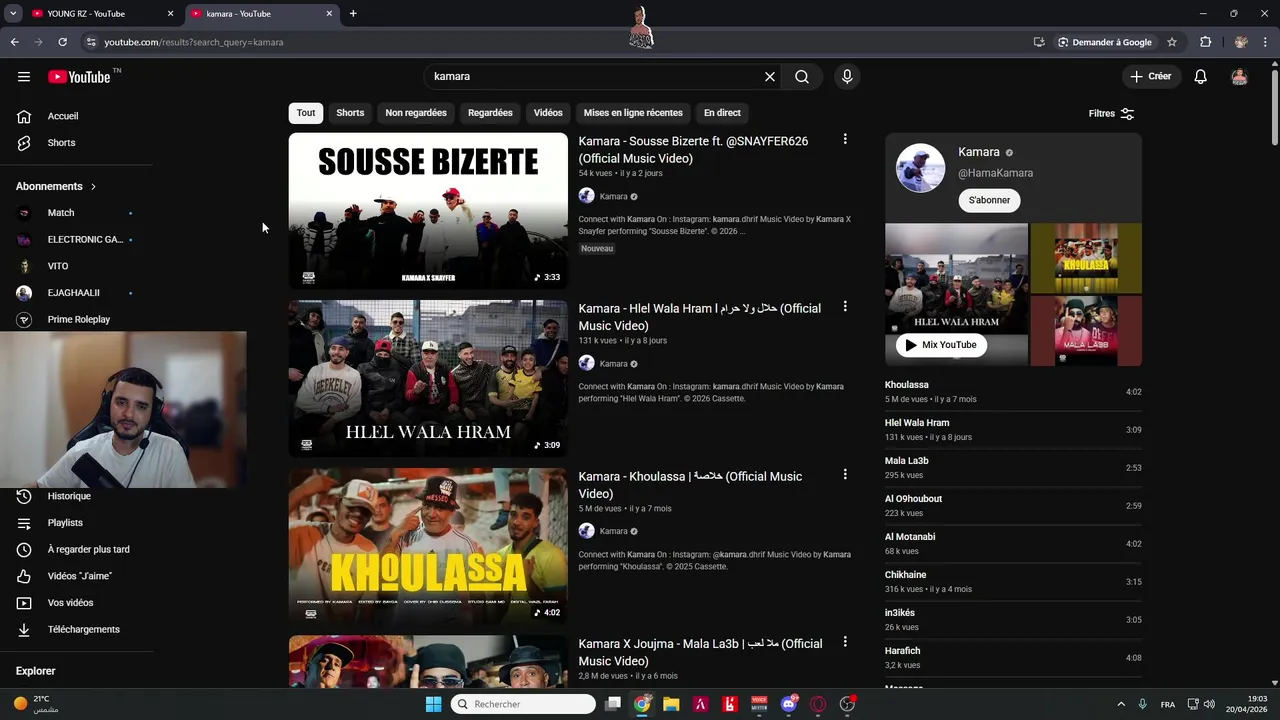1280x720 pixels.
Task: Open the Filtres search filters
Action: click(x=1111, y=114)
